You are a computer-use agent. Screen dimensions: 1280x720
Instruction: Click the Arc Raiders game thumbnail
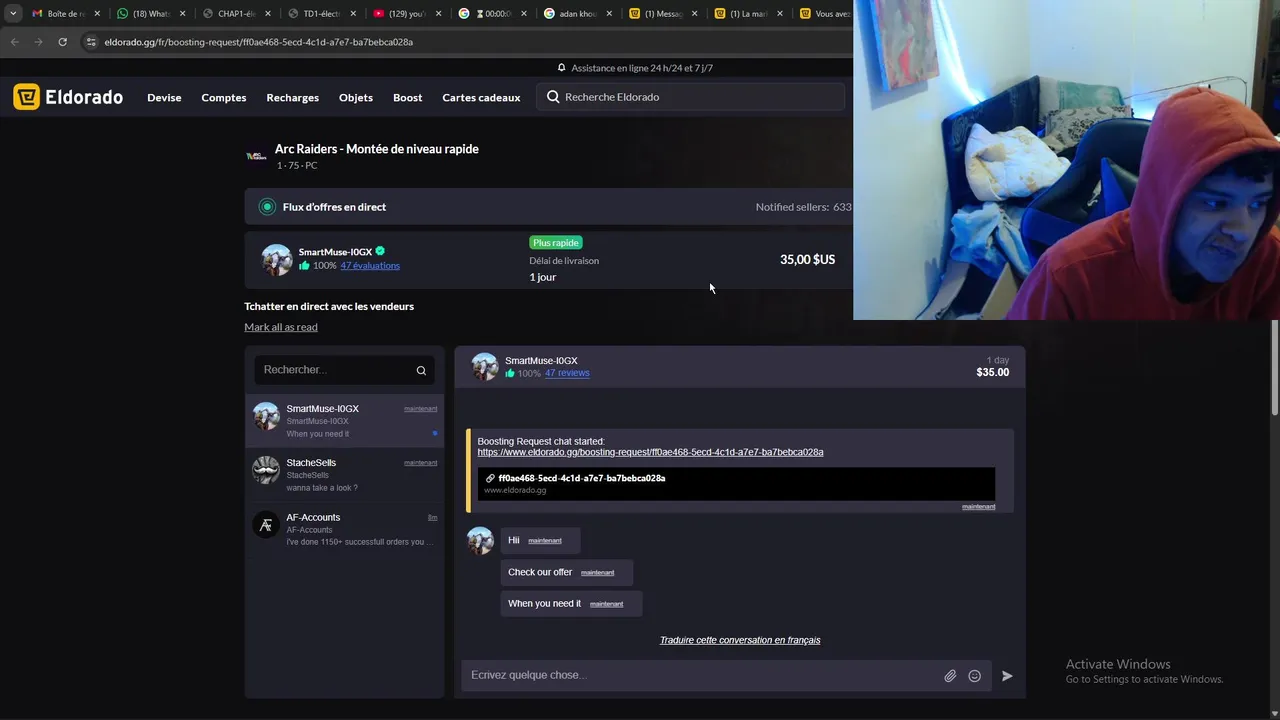coord(256,156)
